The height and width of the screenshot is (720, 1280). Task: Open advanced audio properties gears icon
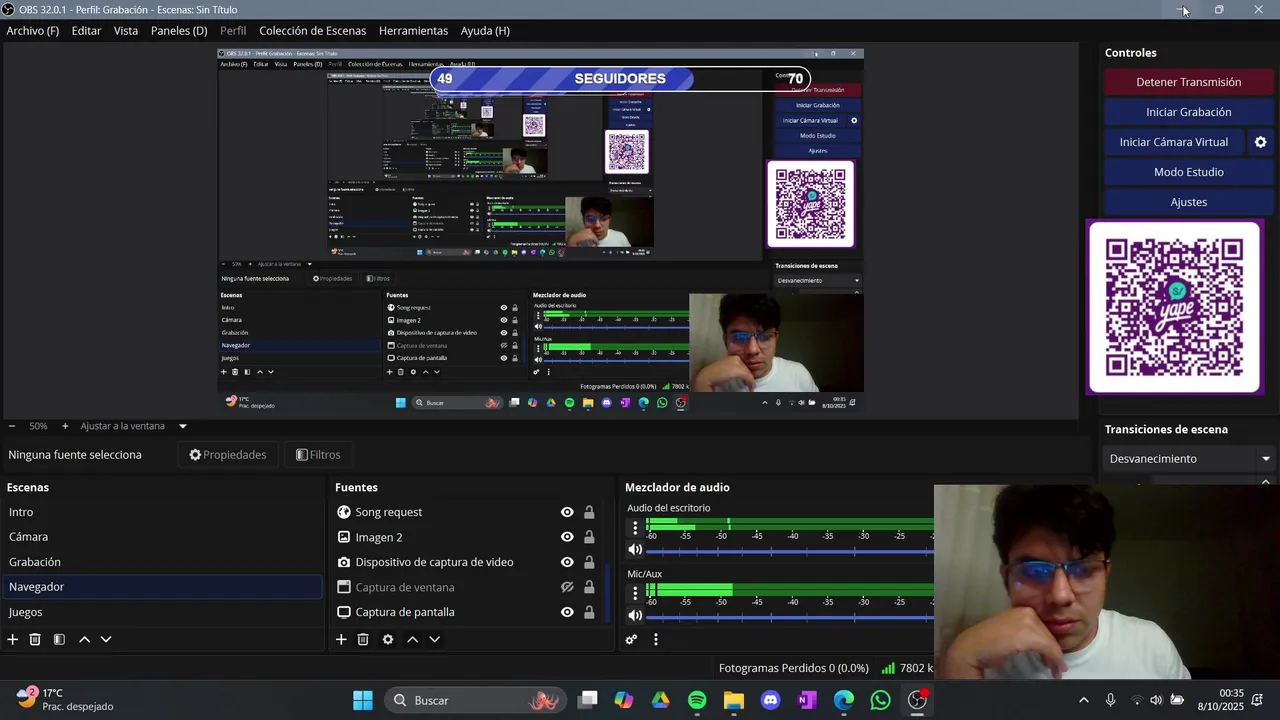point(631,639)
